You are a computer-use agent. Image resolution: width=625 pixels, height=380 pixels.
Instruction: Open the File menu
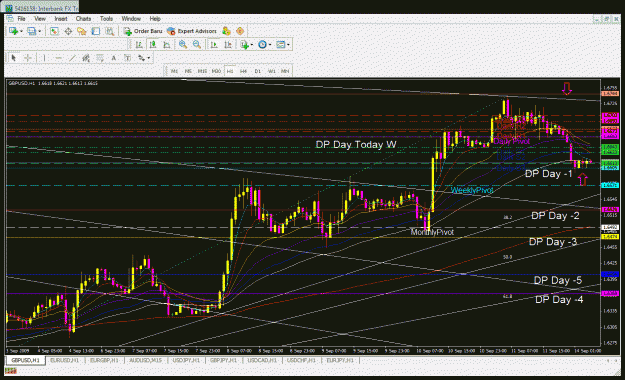point(22,19)
